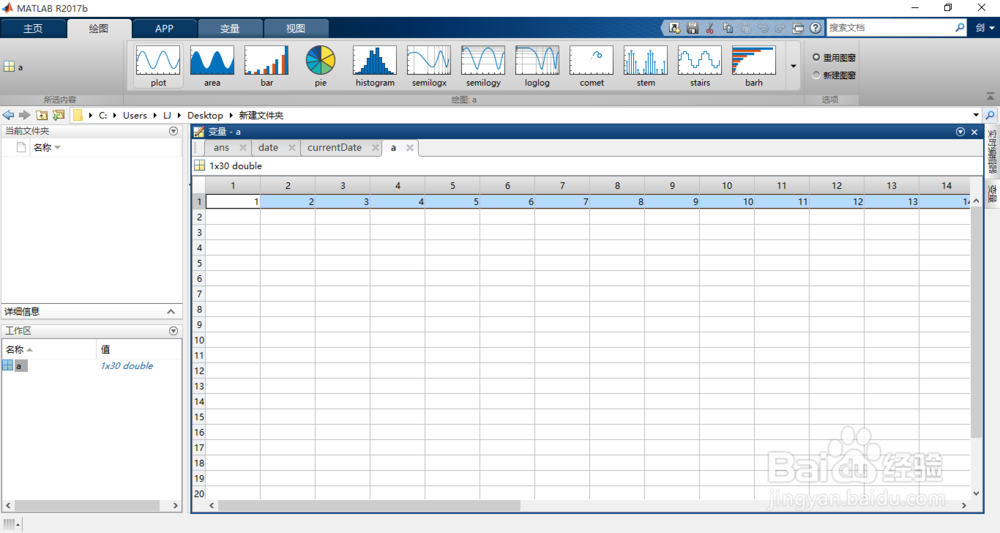Select the stairs plot type
This screenshot has width=1000, height=533.
pyautogui.click(x=700, y=66)
